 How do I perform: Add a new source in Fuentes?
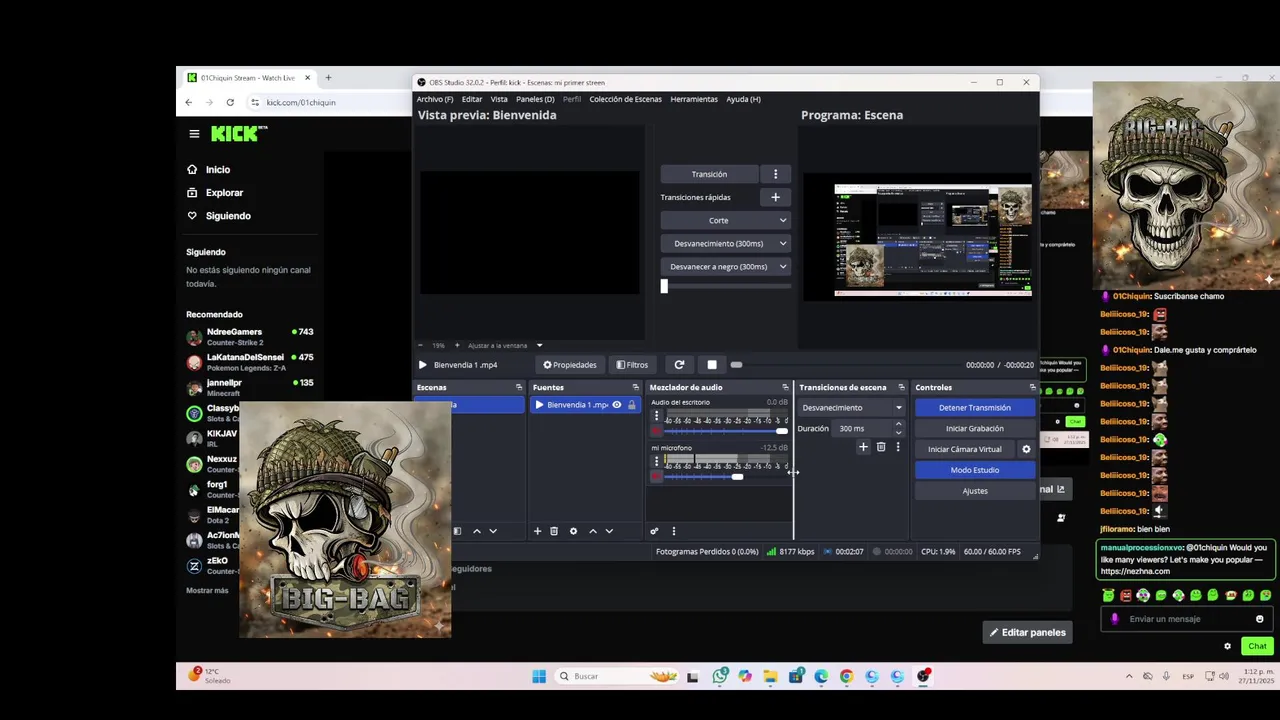click(x=537, y=531)
